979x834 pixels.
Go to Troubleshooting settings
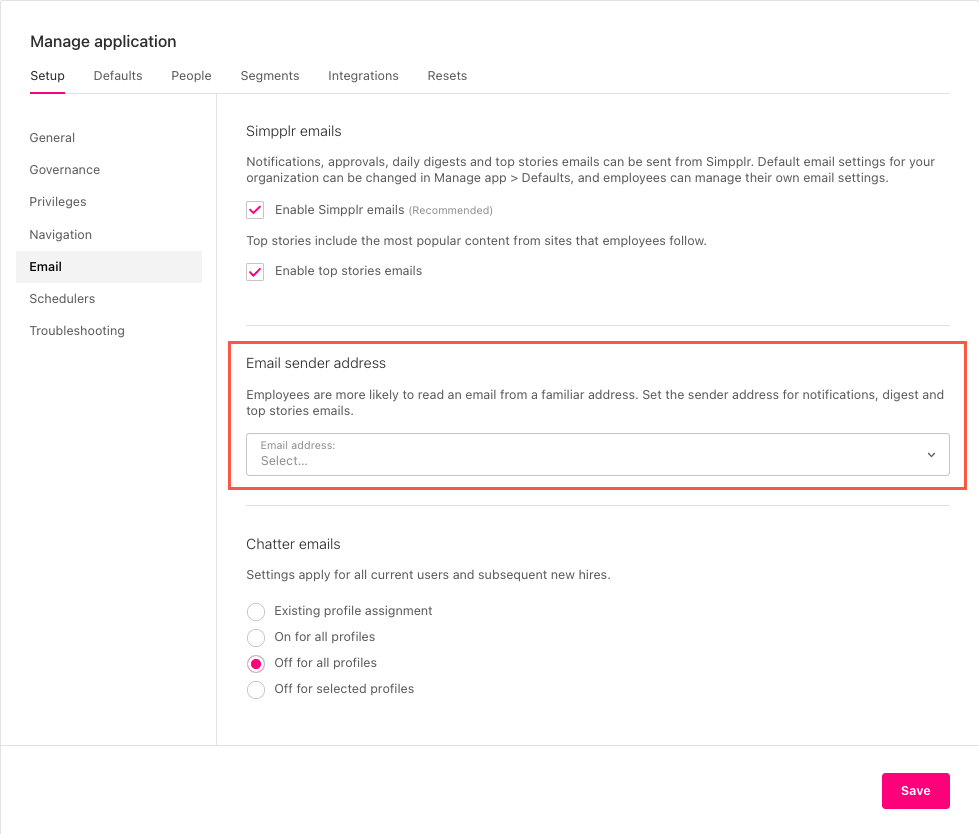(77, 330)
